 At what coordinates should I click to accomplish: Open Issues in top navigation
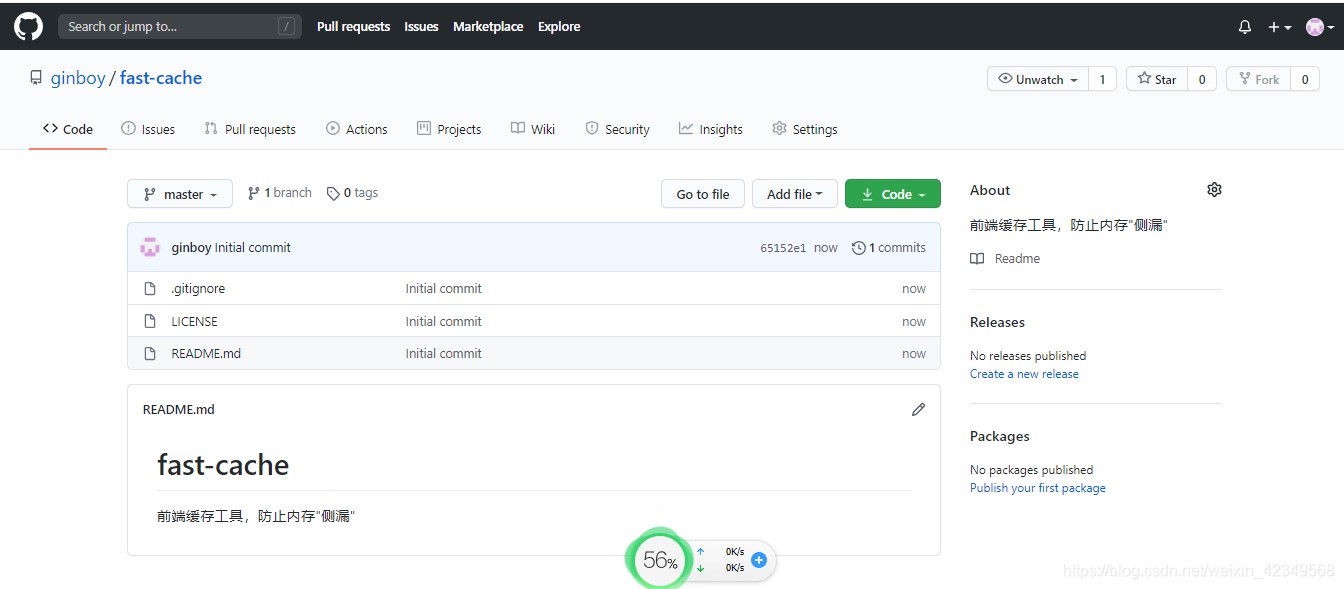click(421, 27)
